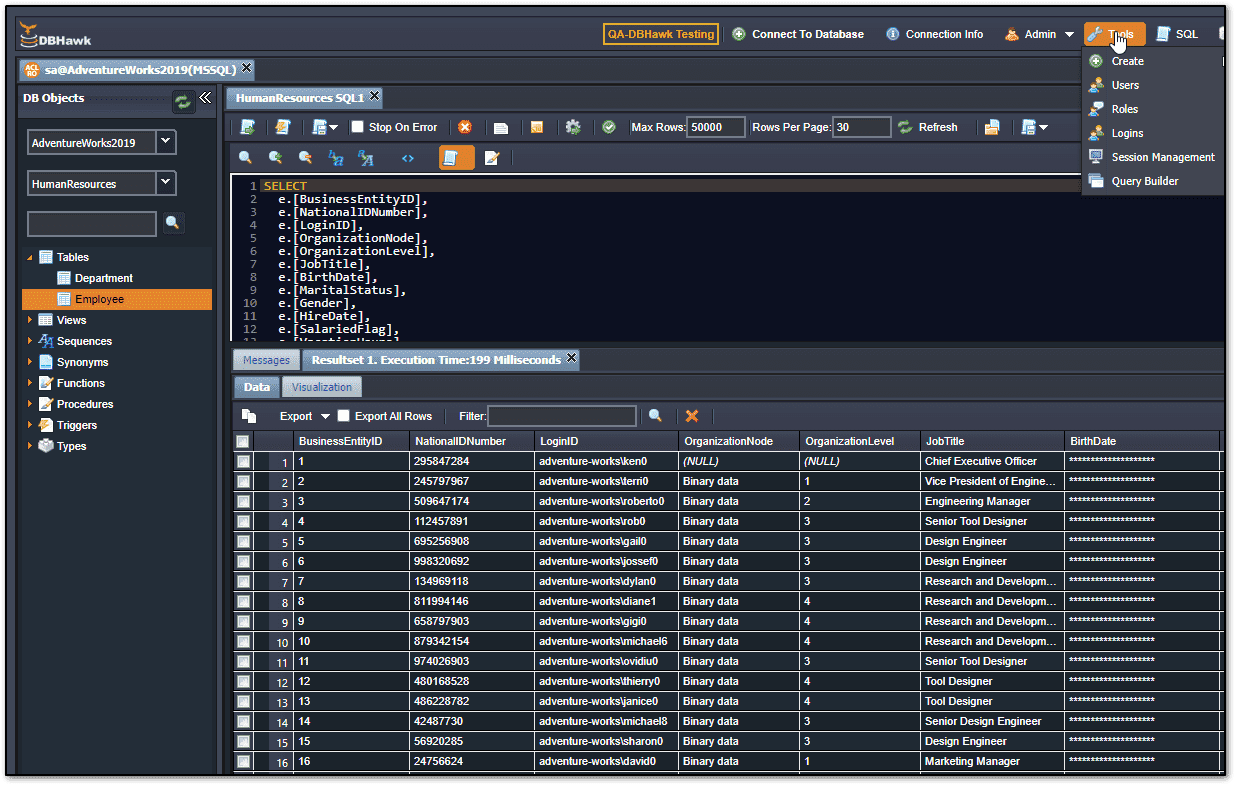Click the green checkmark validate icon

[x=608, y=127]
